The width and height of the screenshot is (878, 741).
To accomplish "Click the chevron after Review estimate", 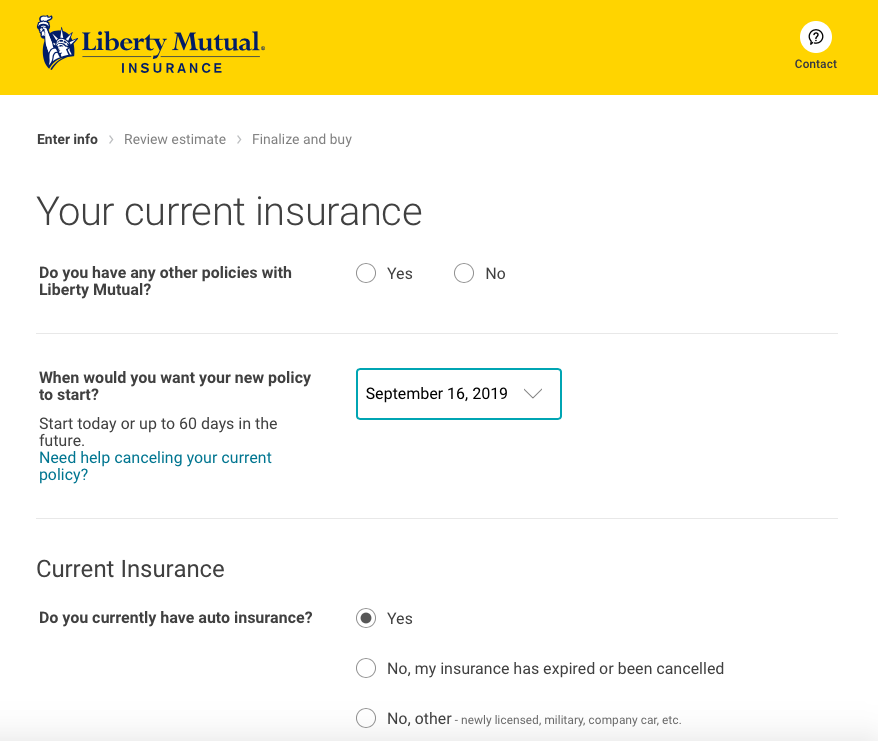I will tap(239, 140).
